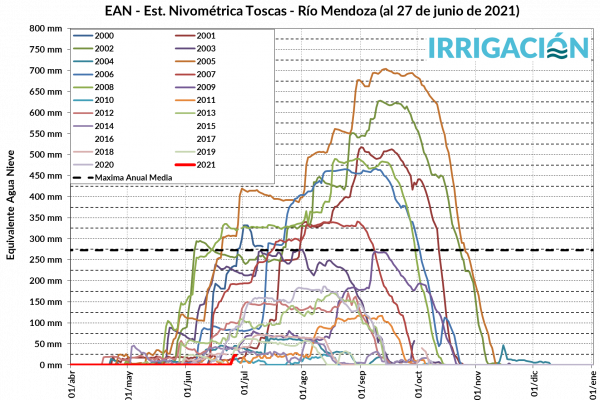Click the IRRIGACIÓN logo
Screen dimensions: 600x400
coord(508,47)
